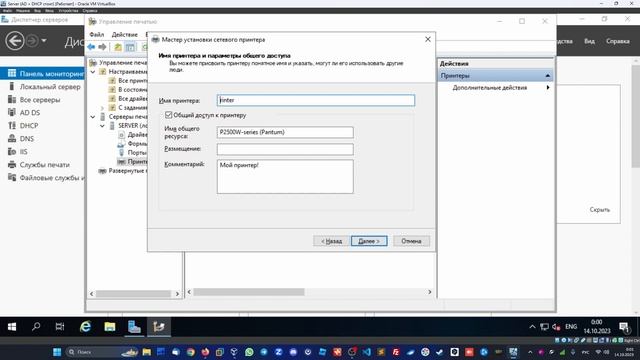640x360 pixels.
Task: Click the Server Manager back arrow
Action: pyautogui.click(x=15, y=41)
